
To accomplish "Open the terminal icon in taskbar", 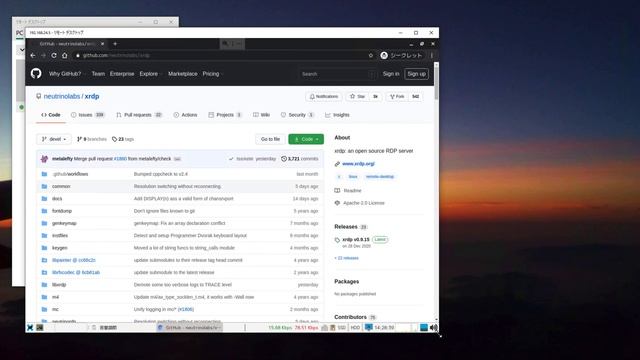I will (x=40, y=327).
